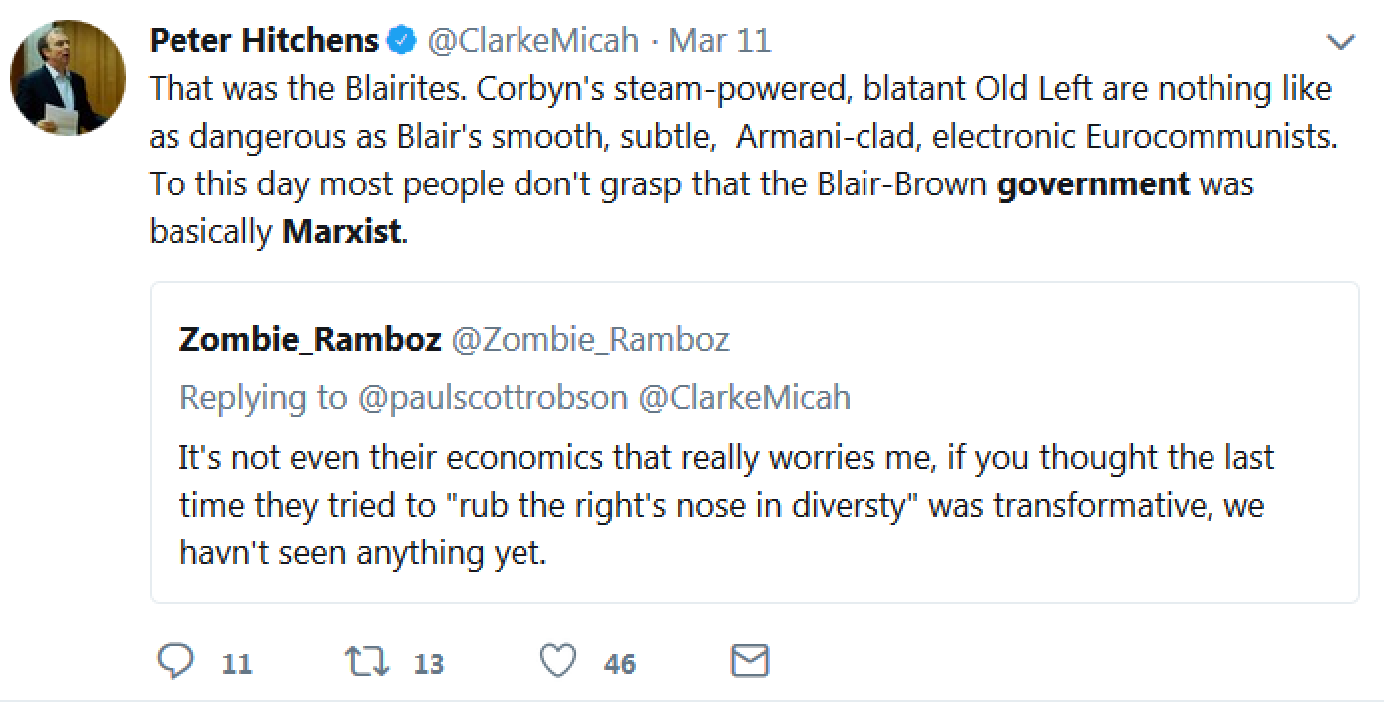Click the like count of 46
The image size is (1384, 722).
pos(620,664)
